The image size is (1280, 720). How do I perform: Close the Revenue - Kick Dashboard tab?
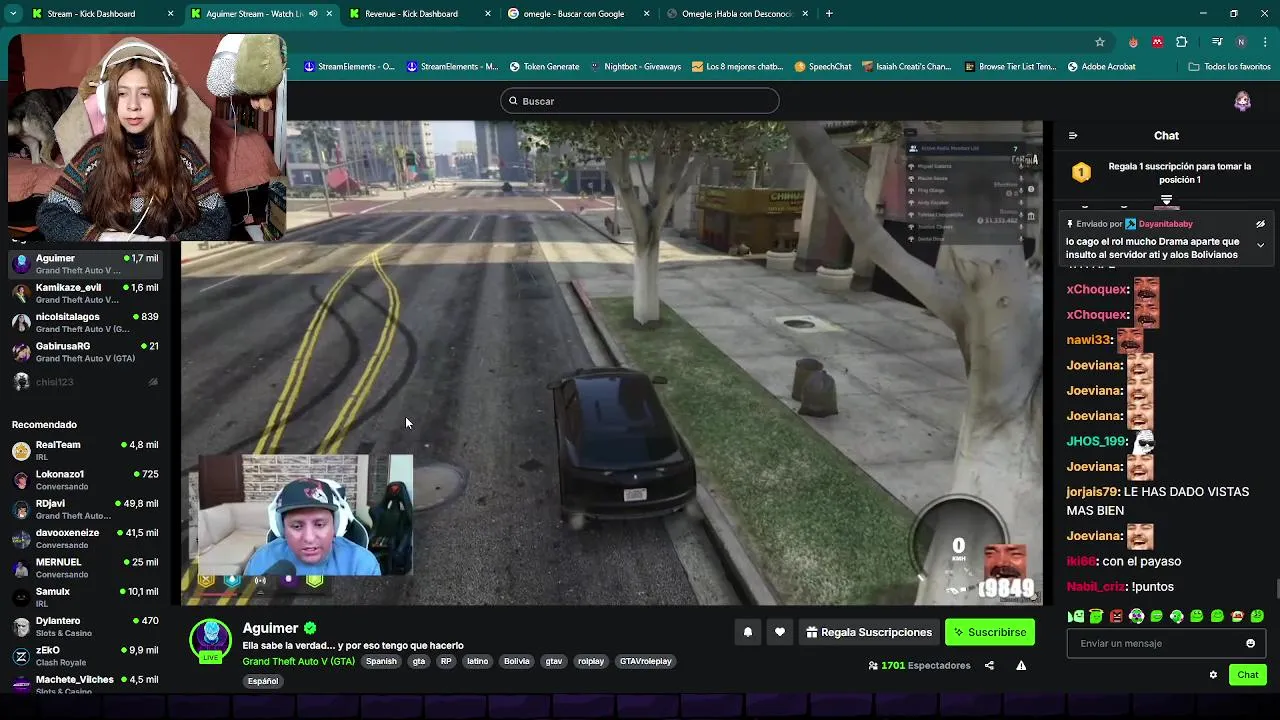tap(488, 14)
